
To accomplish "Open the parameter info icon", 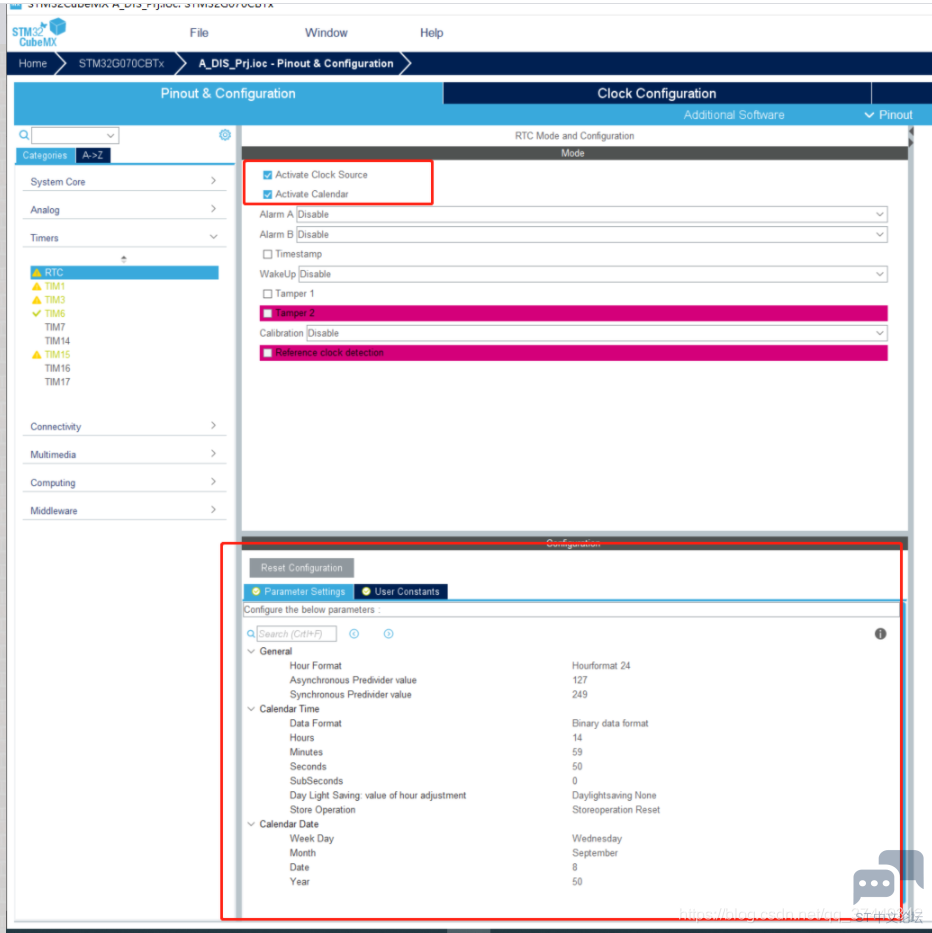I will (x=880, y=634).
